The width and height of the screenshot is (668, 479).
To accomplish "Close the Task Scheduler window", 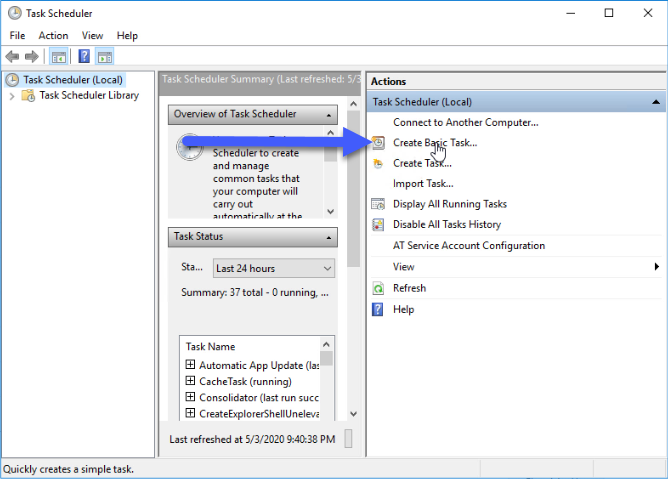I will pyautogui.click(x=648, y=13).
